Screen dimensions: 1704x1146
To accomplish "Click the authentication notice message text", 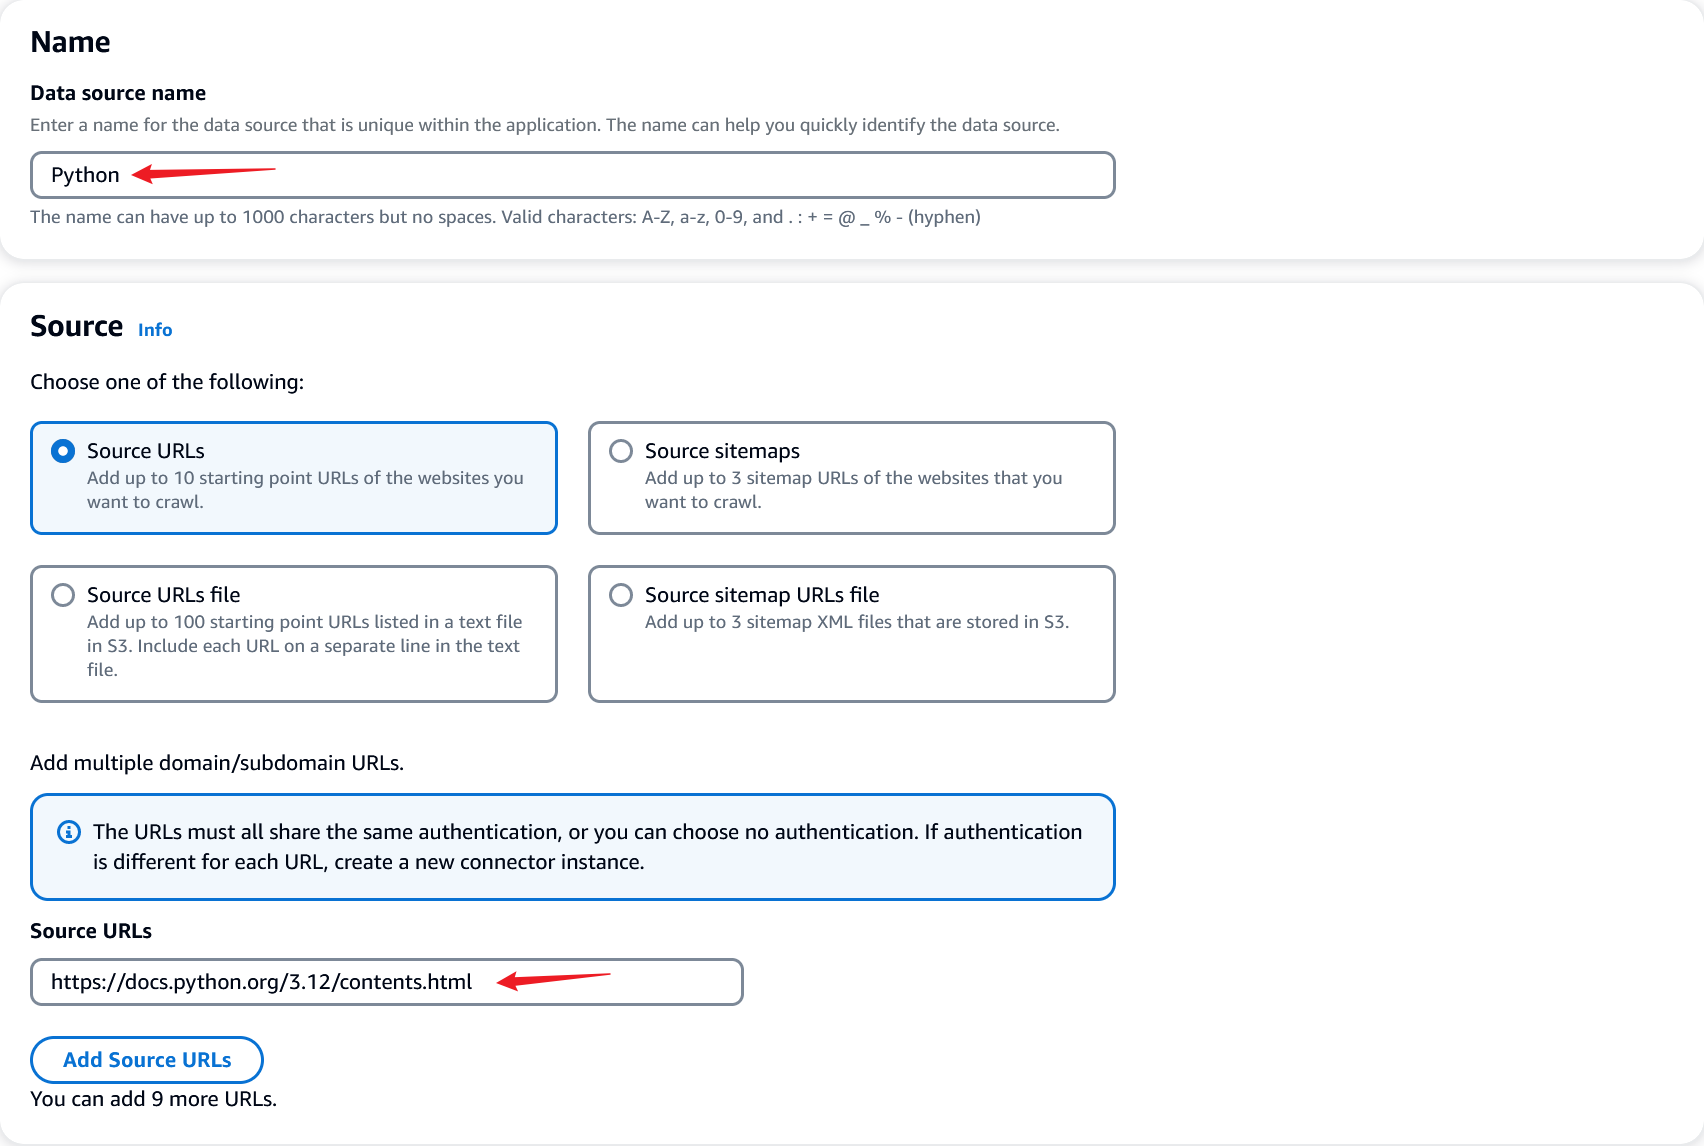I will 588,847.
